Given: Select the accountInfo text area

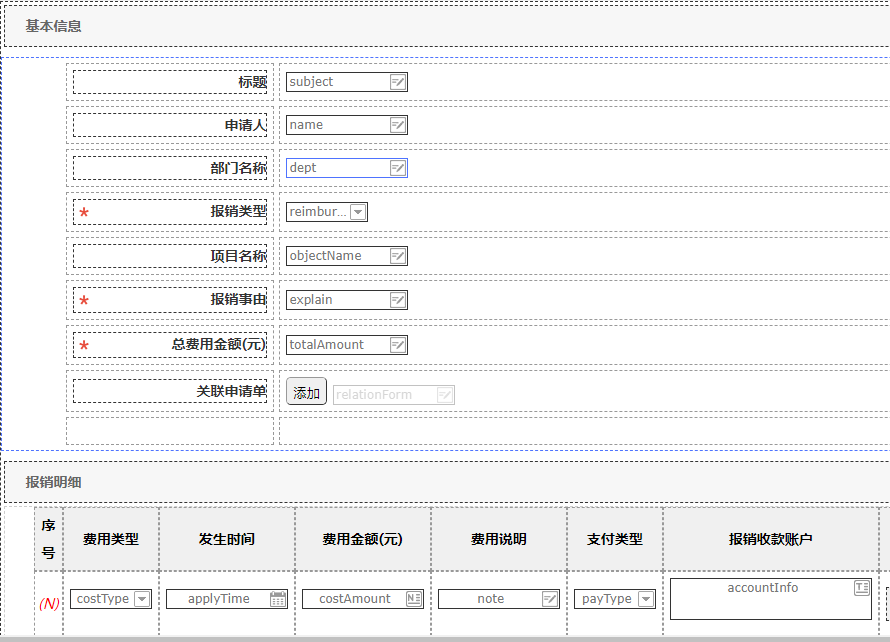Looking at the screenshot, I should [x=771, y=599].
